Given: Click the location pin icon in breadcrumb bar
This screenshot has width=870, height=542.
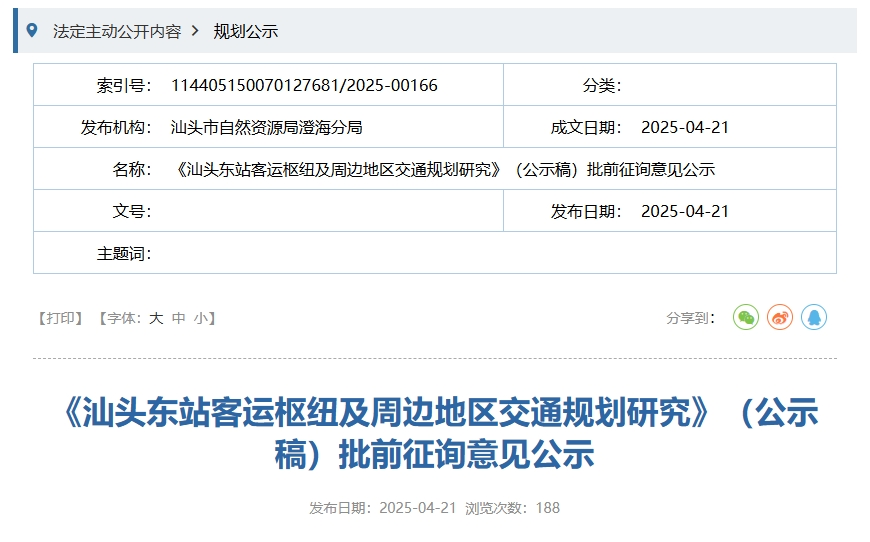Looking at the screenshot, I should coord(32,31).
